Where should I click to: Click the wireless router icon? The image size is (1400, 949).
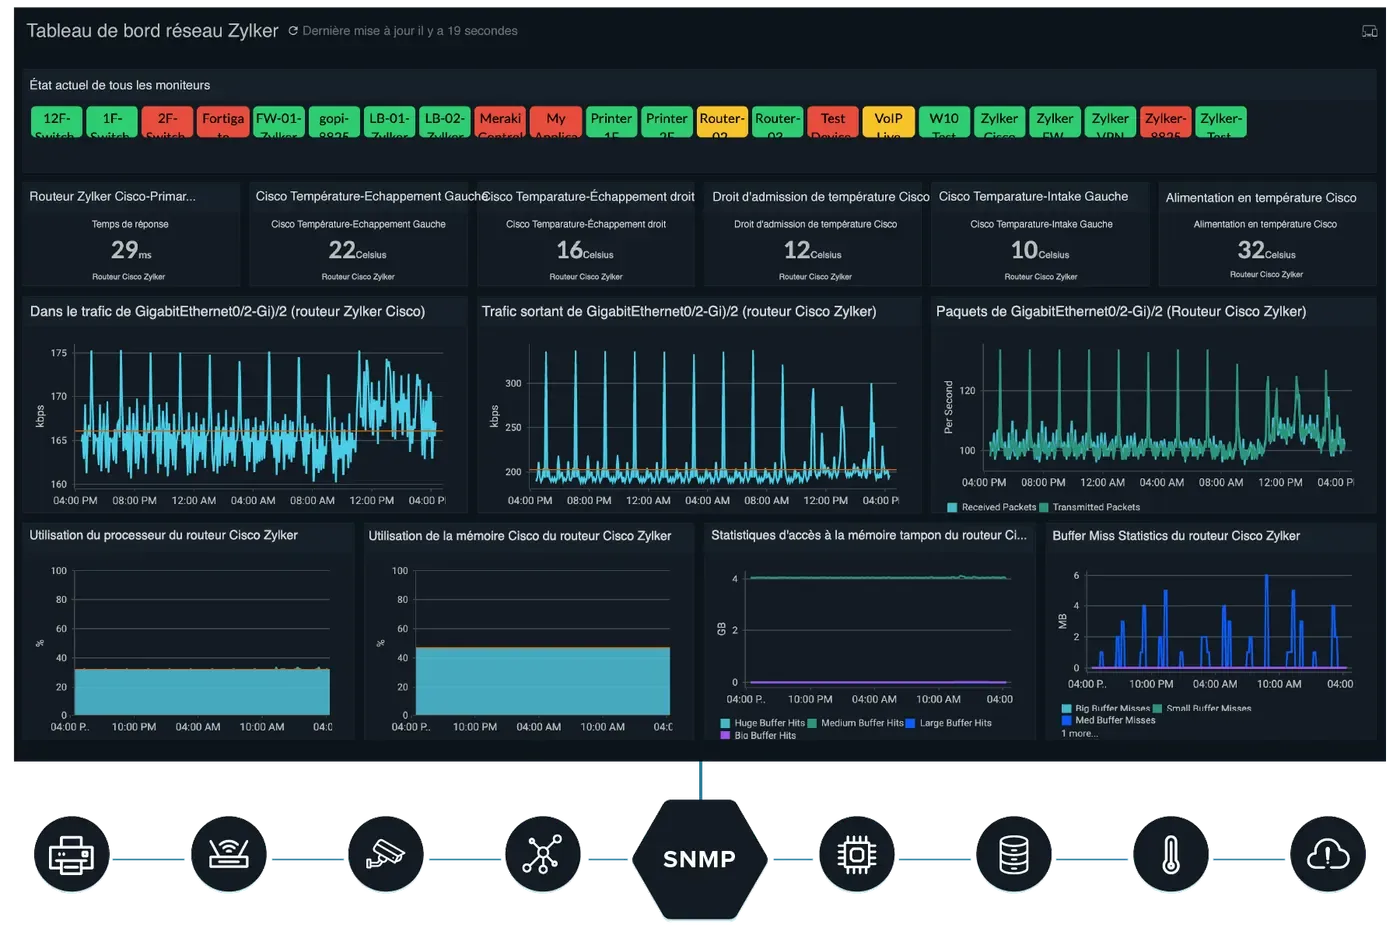click(229, 855)
